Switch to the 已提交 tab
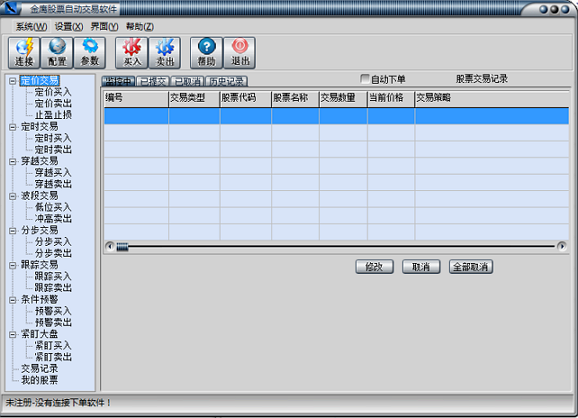 tap(153, 81)
